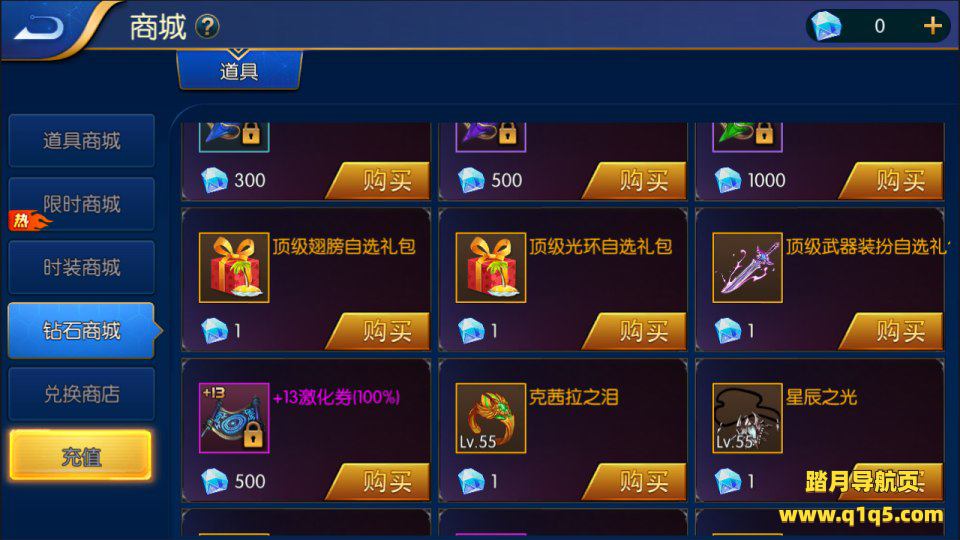Select the 钻石商城 section
Screen dimensions: 960x540
coord(81,331)
